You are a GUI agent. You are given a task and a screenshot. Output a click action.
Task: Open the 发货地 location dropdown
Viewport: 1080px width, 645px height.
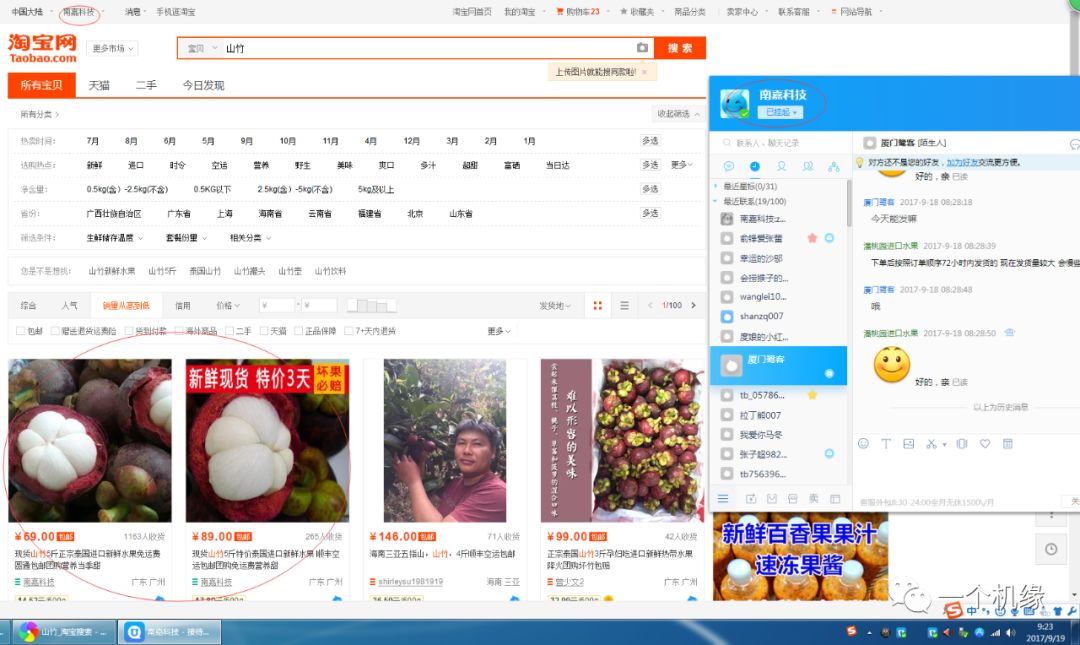point(554,305)
